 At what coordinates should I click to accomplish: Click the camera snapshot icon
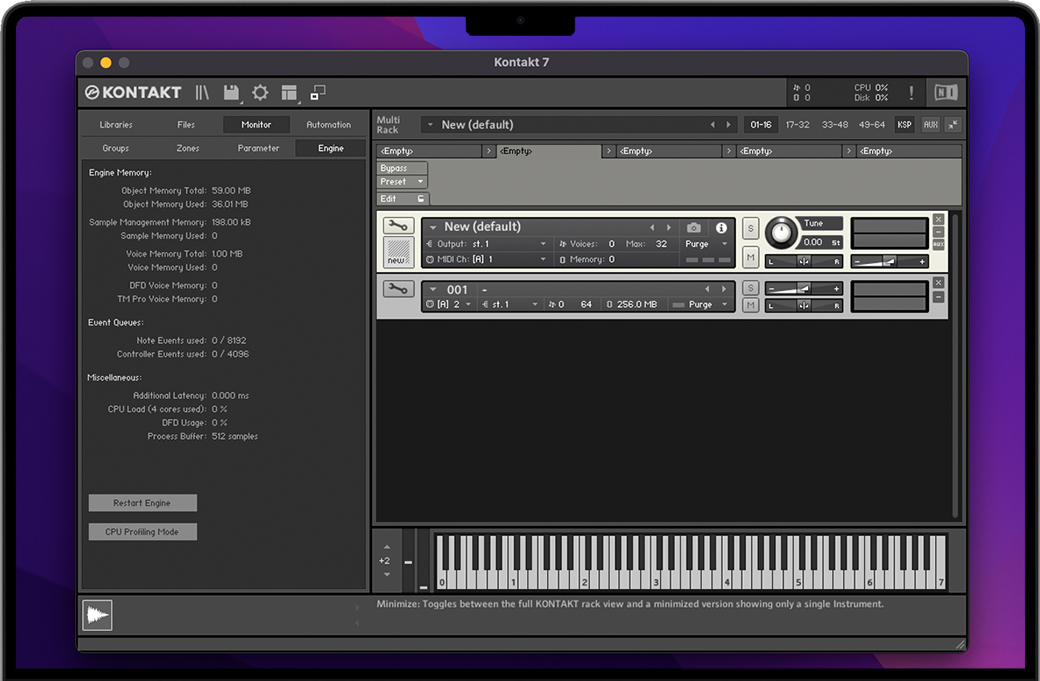point(694,228)
